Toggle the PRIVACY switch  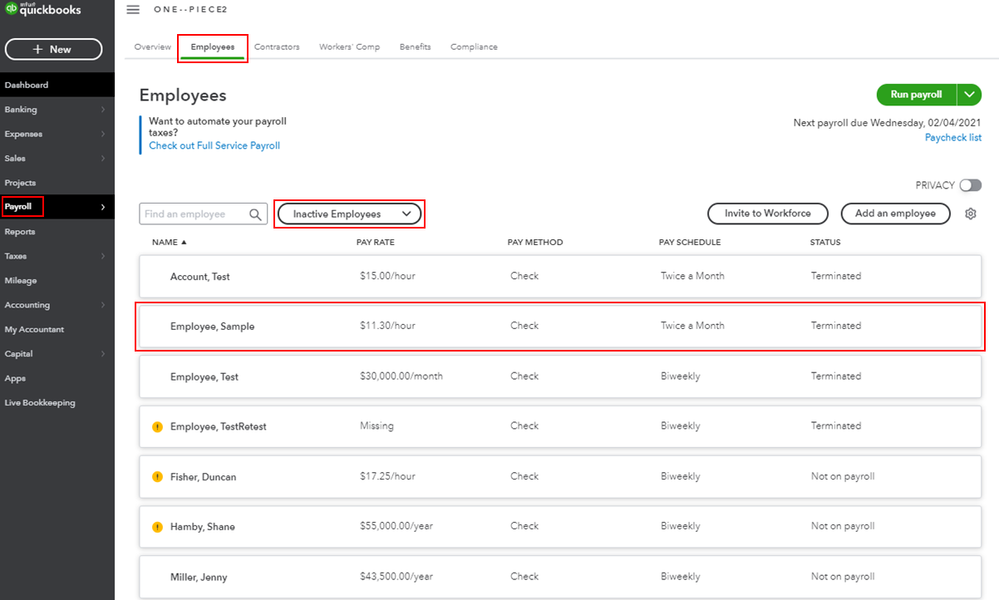(969, 185)
